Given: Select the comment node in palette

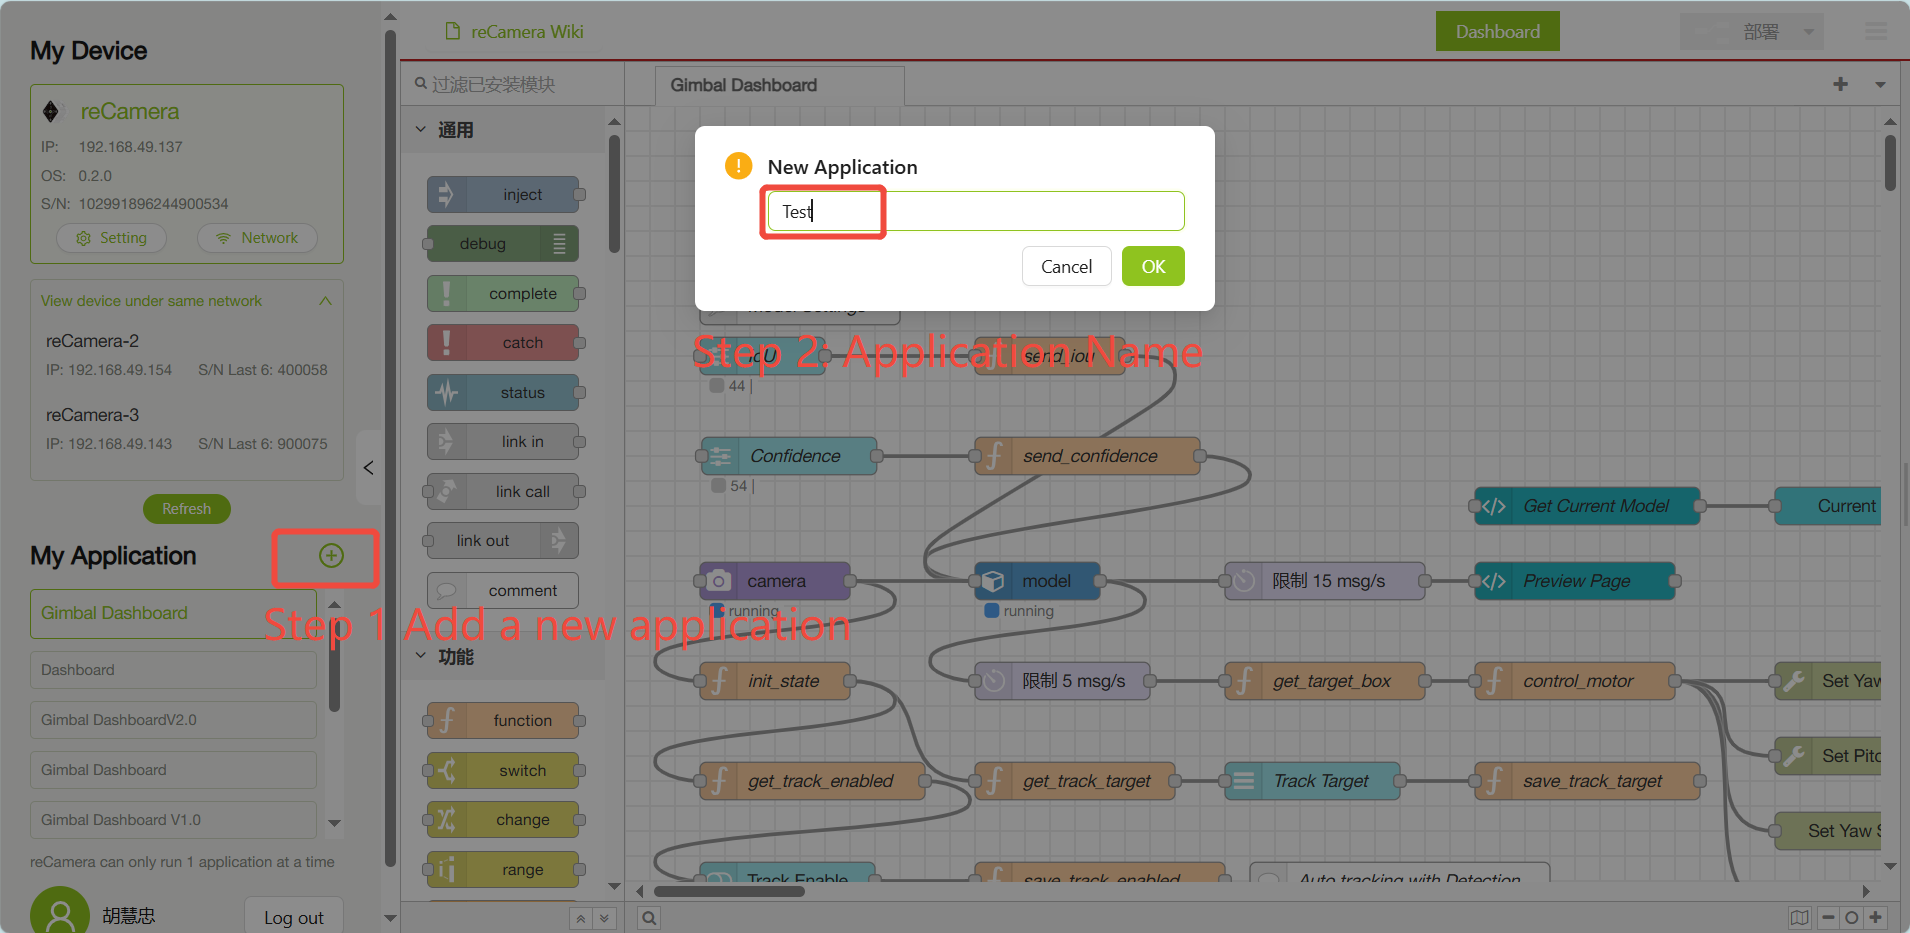Looking at the screenshot, I should pos(503,590).
